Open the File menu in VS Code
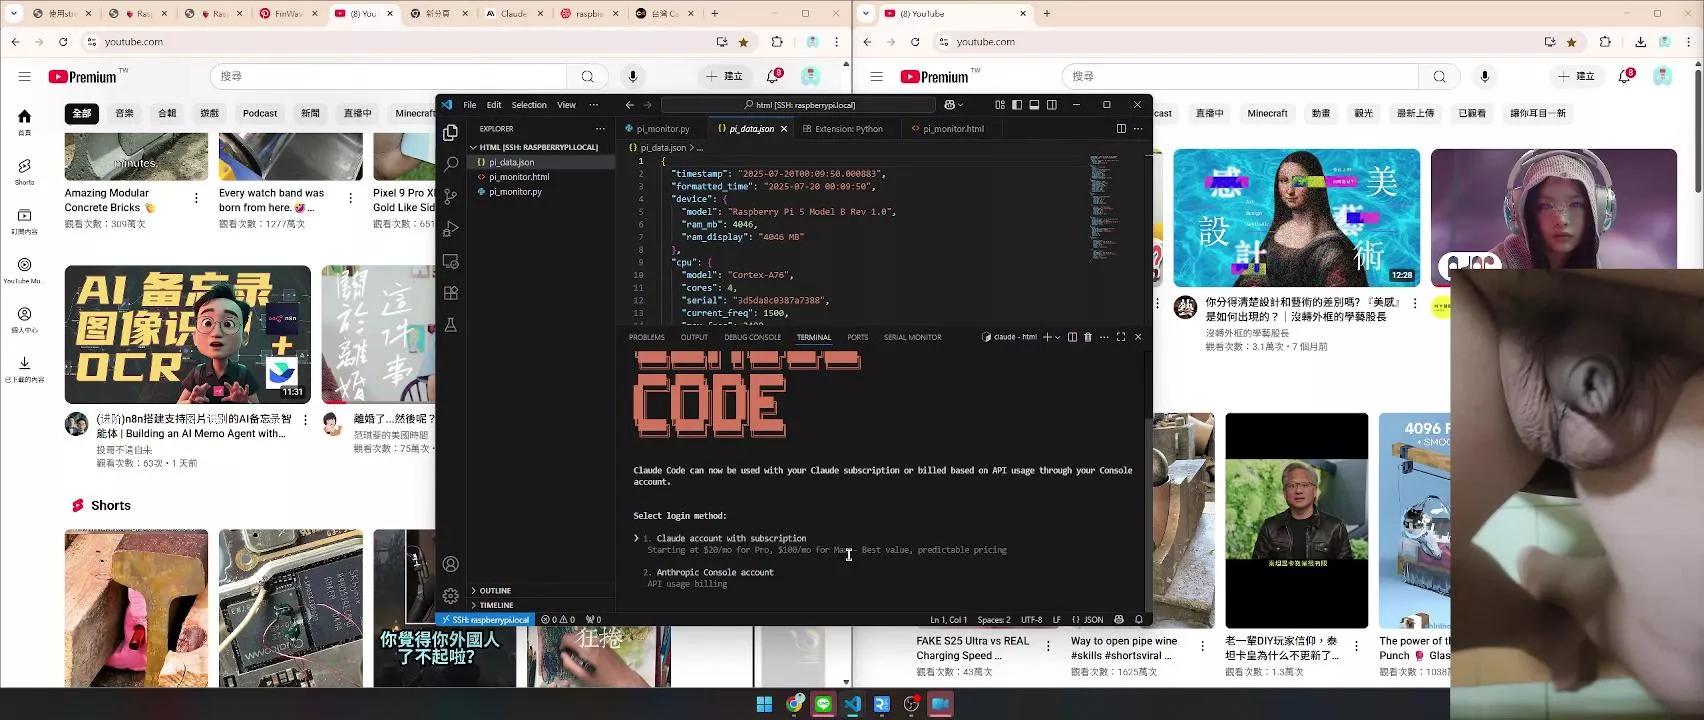 pos(469,104)
